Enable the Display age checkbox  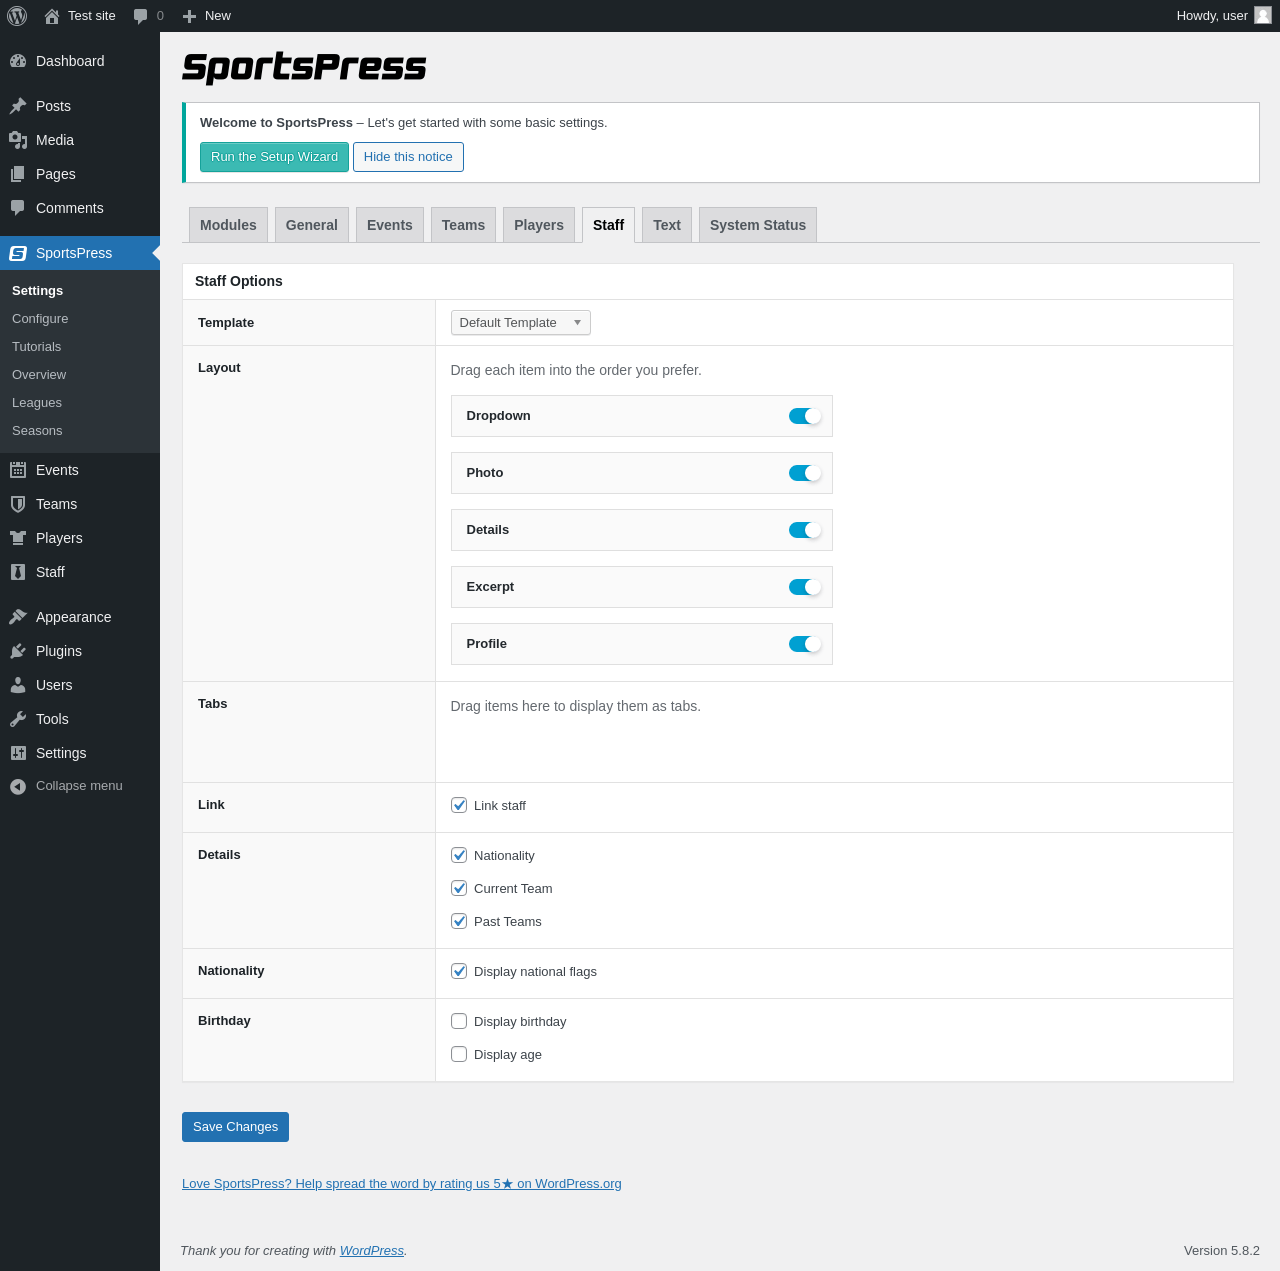pyautogui.click(x=459, y=1054)
